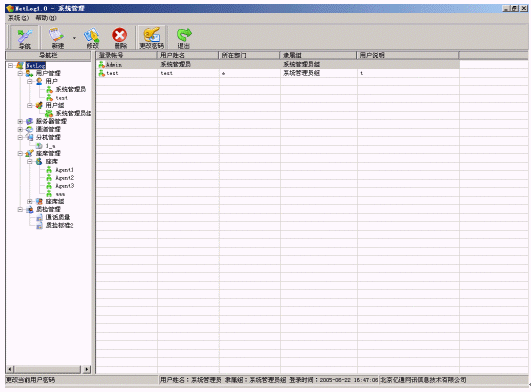Click the navigation tree's right scroll arrow
Screen dimensions: 531x392
tap(87, 369)
